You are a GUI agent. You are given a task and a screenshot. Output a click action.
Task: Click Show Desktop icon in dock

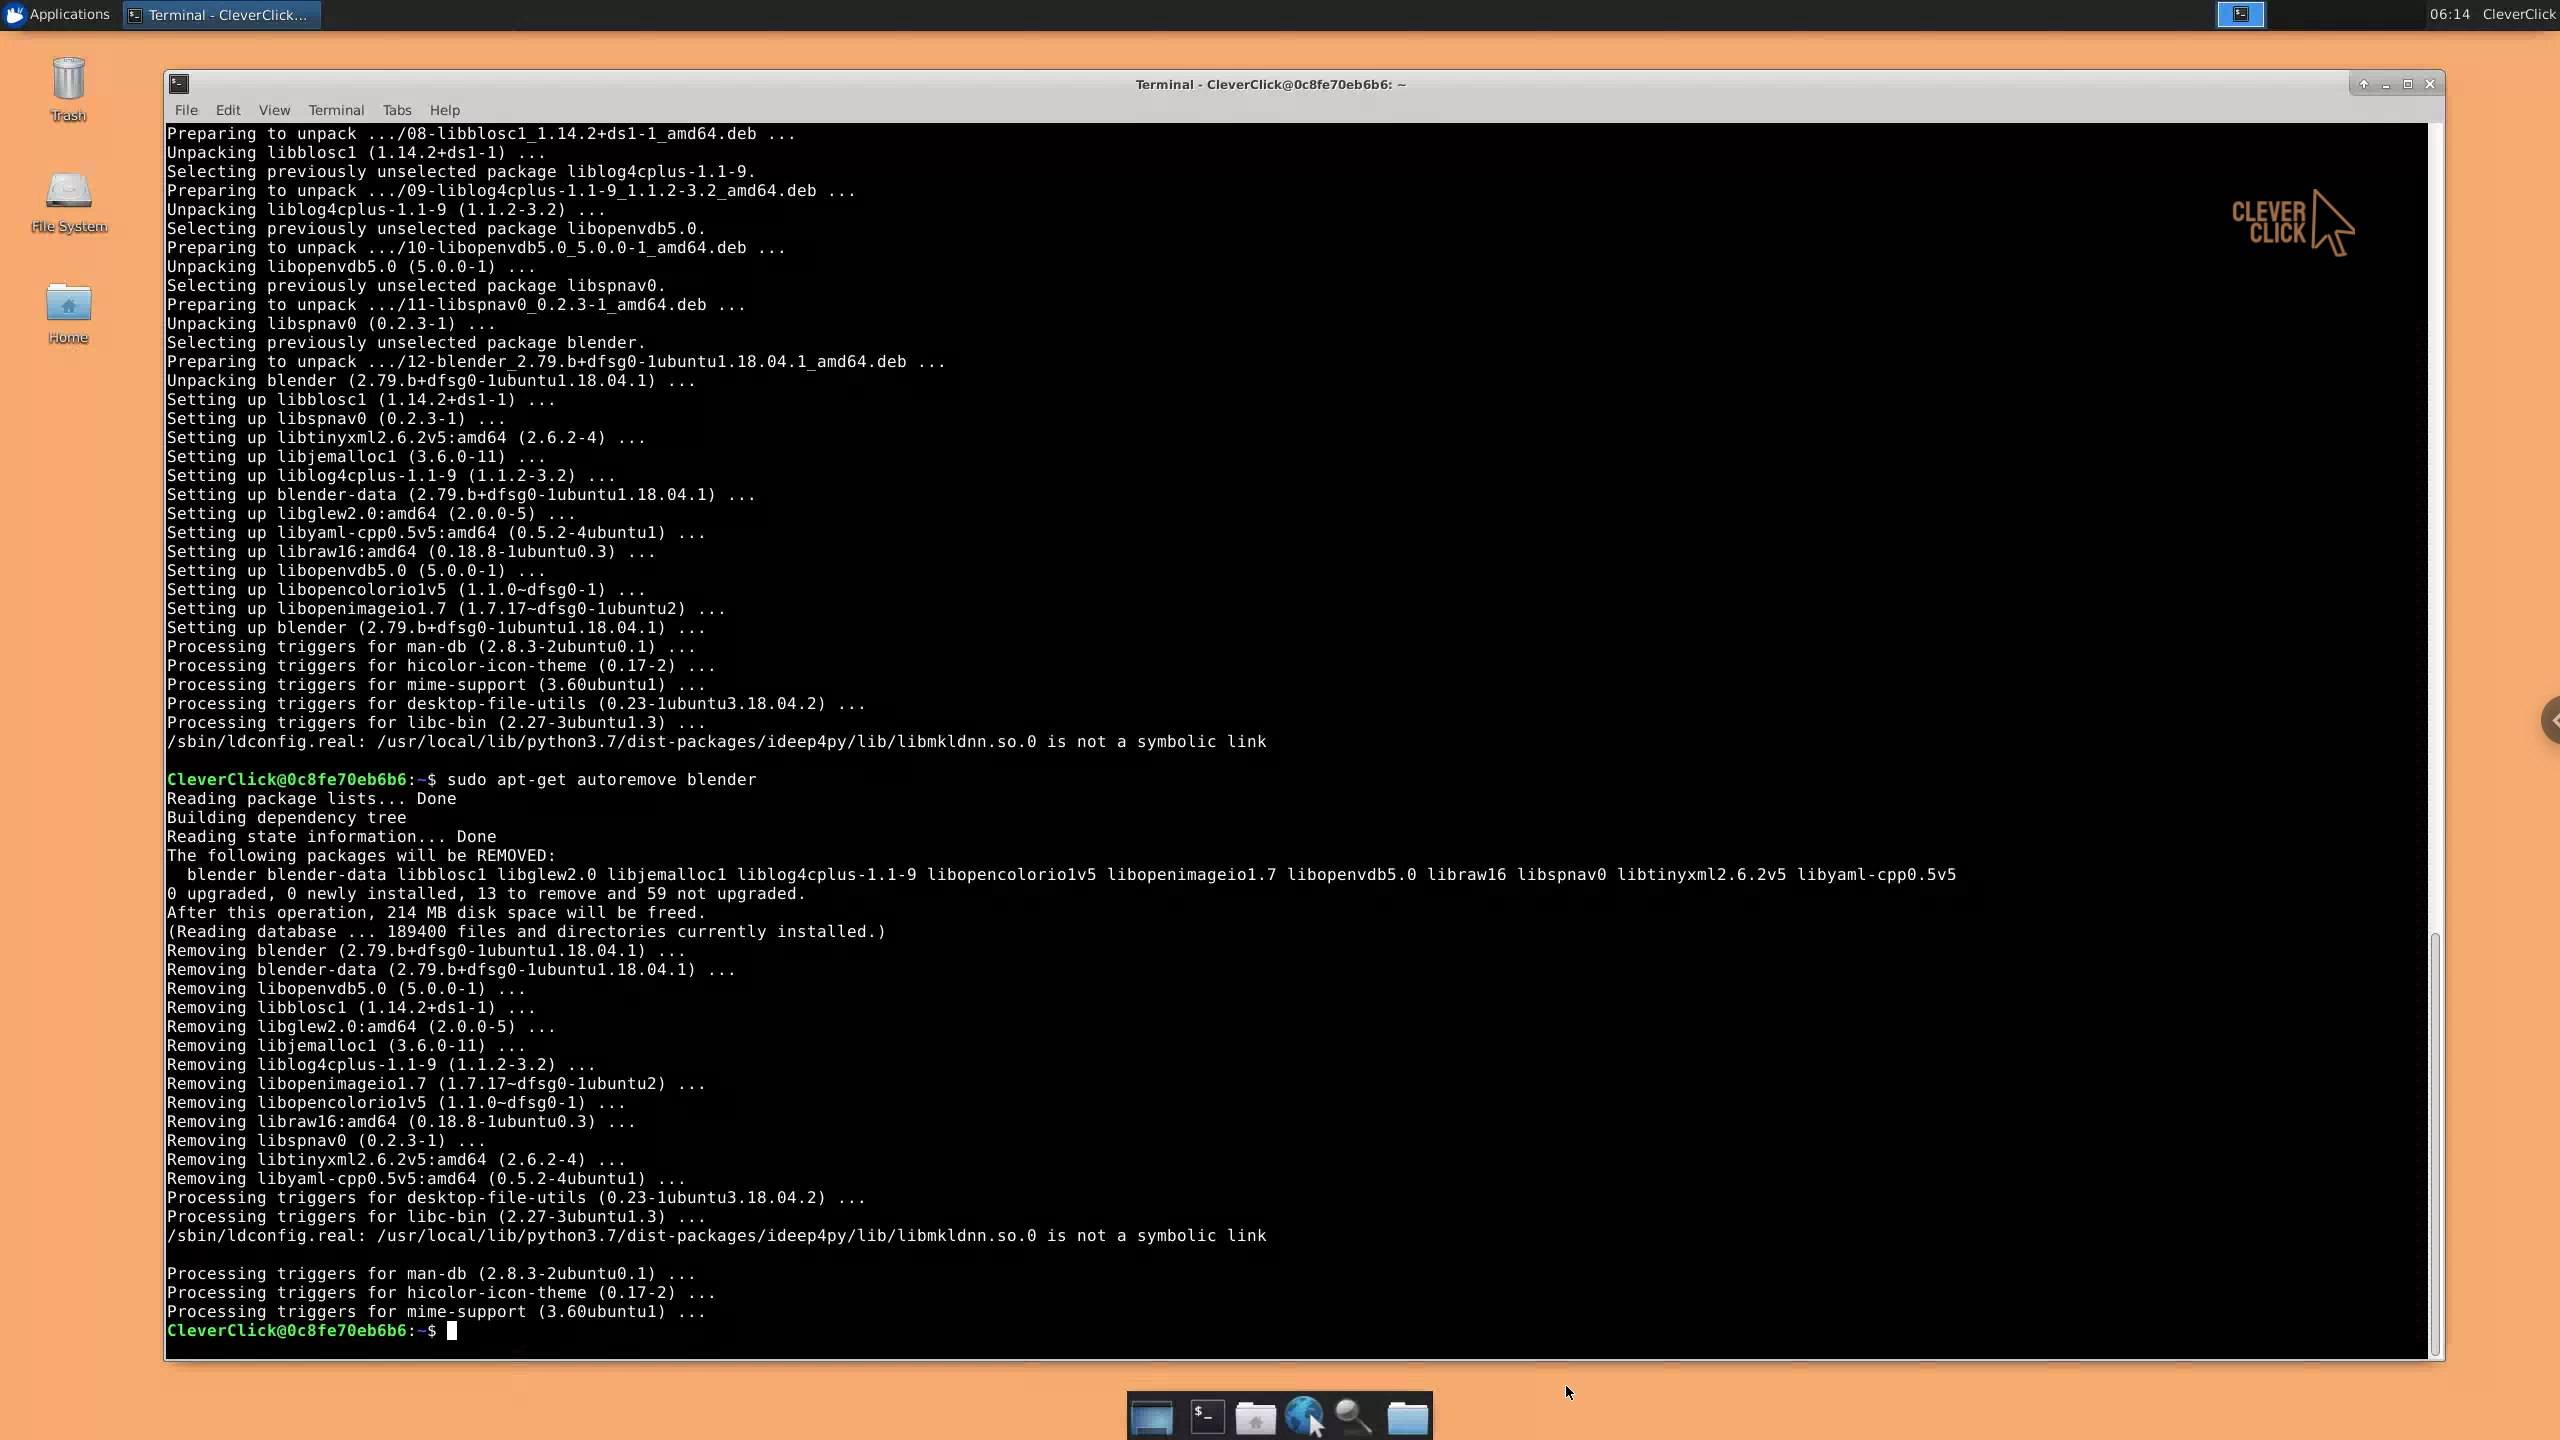1151,1417
